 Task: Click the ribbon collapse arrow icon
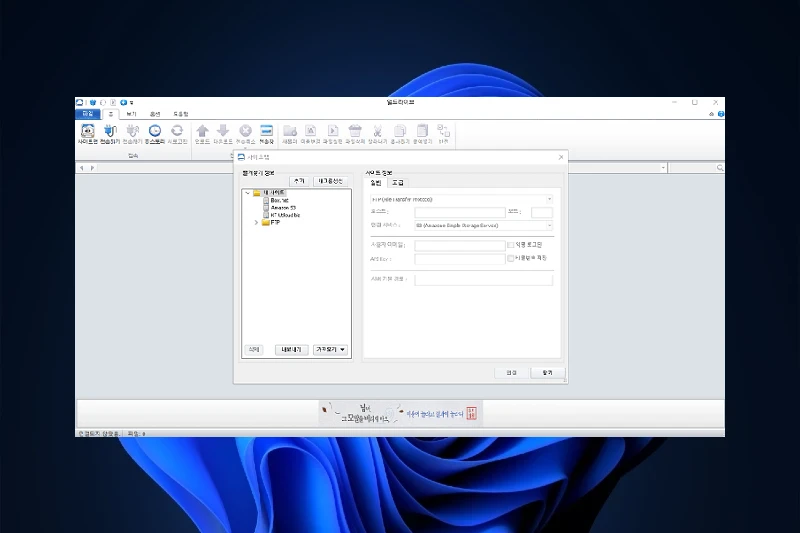pos(711,114)
